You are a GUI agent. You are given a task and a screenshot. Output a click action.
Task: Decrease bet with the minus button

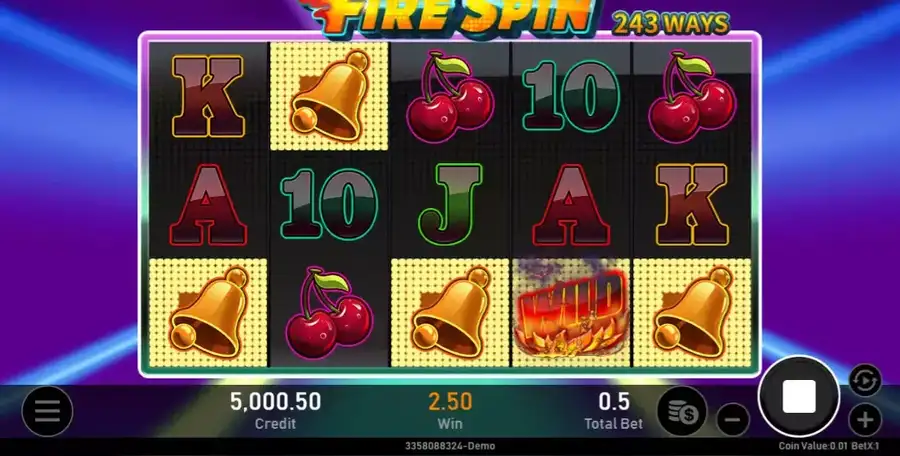click(x=733, y=419)
